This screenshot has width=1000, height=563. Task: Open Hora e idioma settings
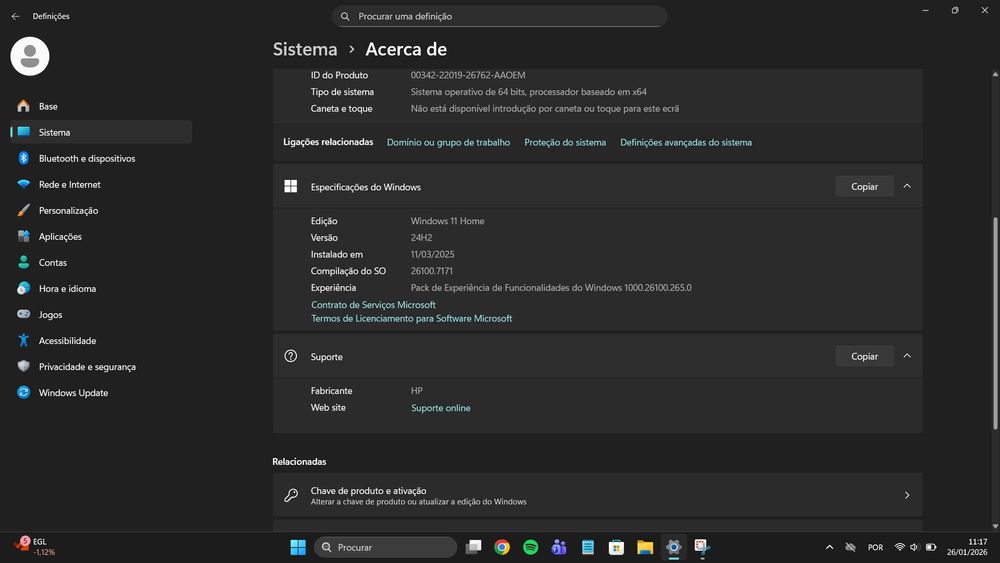coord(101,288)
